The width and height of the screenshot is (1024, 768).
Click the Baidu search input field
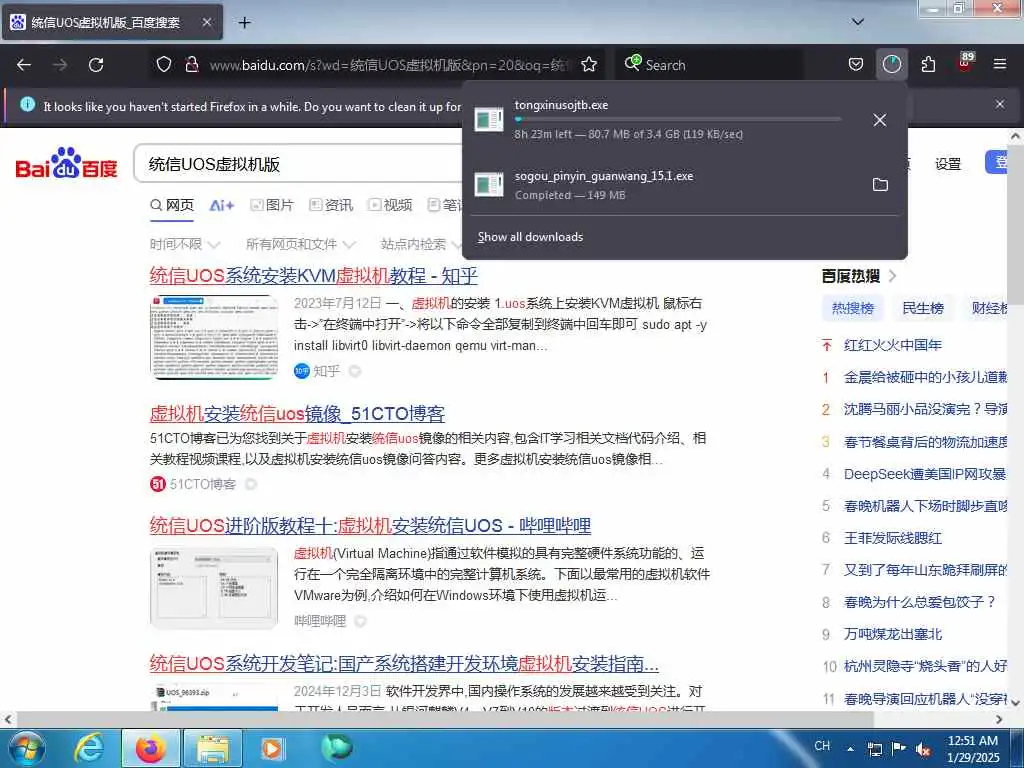(297, 164)
